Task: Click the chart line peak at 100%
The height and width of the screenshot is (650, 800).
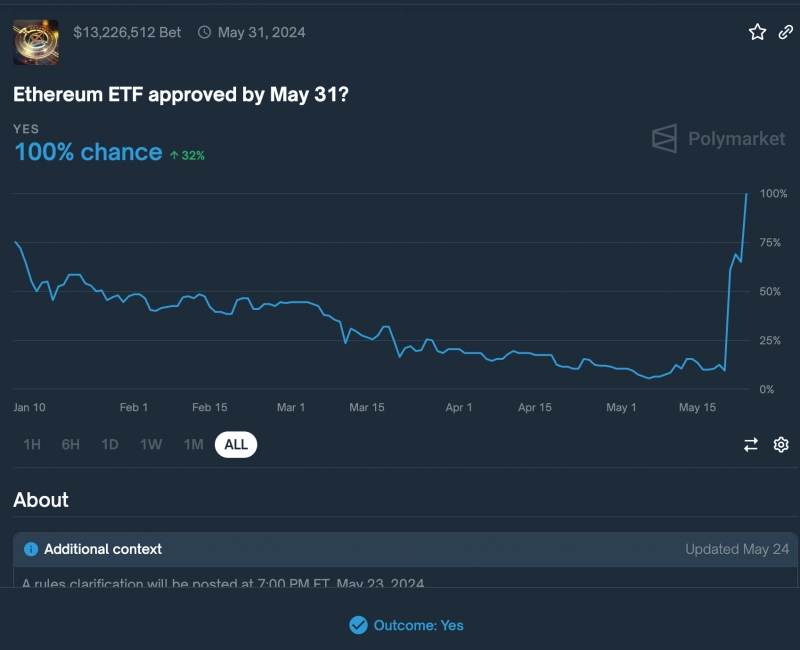Action: click(x=746, y=194)
